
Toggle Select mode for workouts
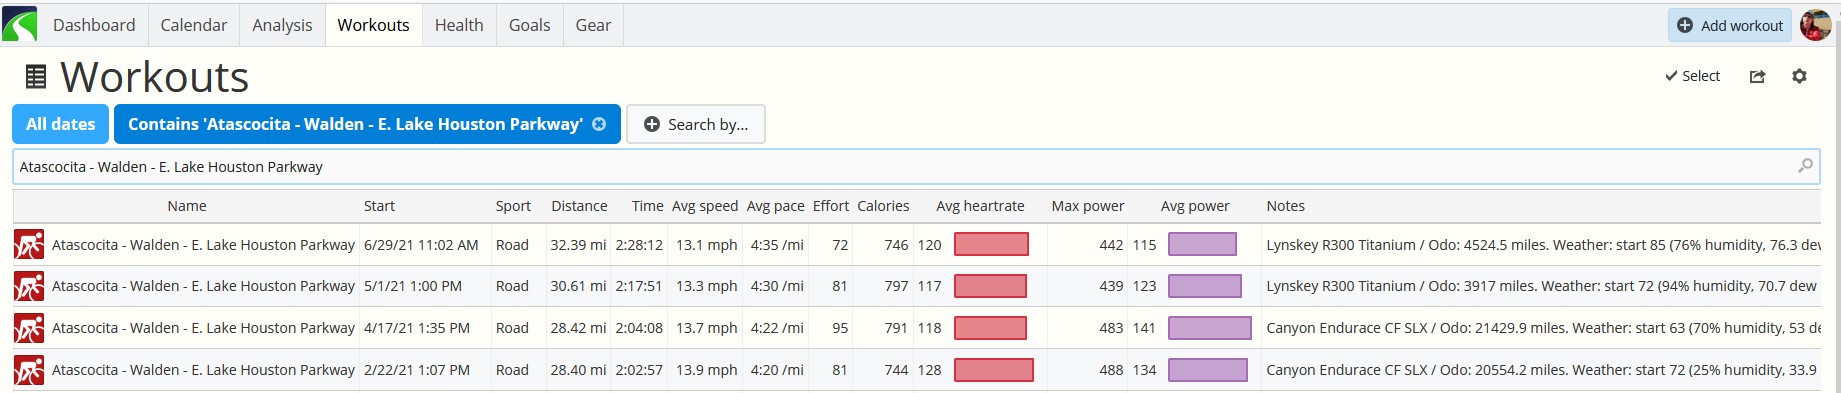pyautogui.click(x=1692, y=76)
